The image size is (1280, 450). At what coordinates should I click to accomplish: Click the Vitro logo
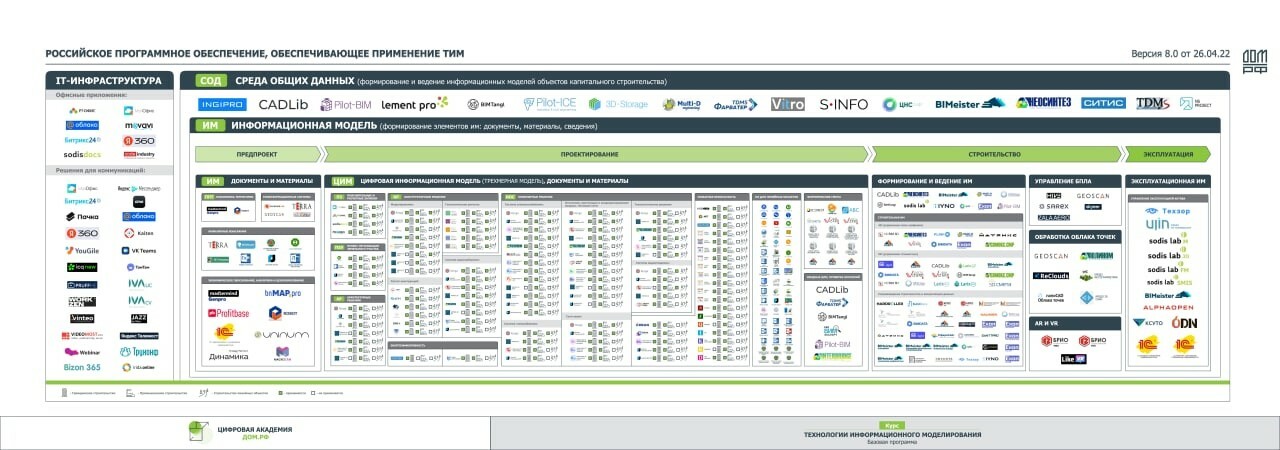[x=787, y=104]
